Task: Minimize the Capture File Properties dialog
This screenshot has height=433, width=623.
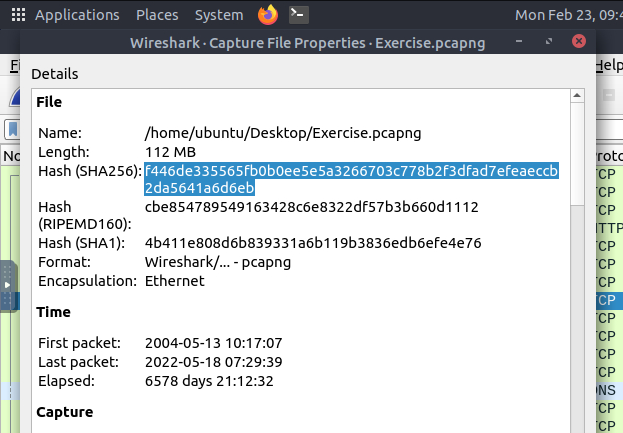Action: tap(519, 41)
